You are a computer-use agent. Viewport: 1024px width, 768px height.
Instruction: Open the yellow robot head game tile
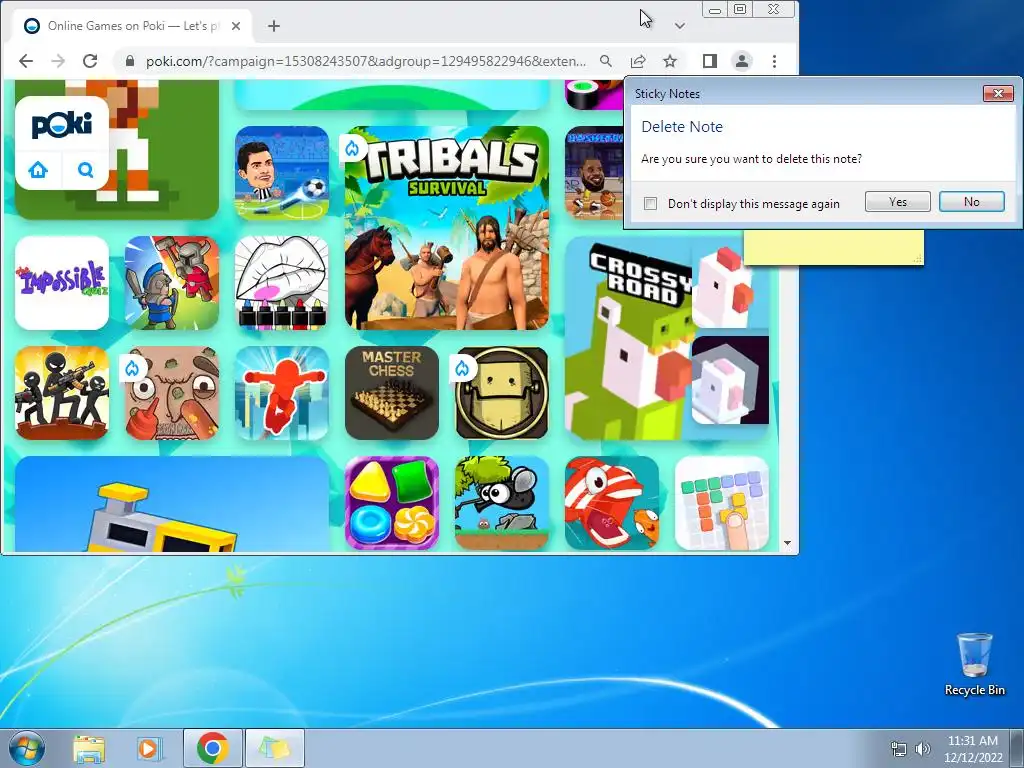pyautogui.click(x=502, y=392)
